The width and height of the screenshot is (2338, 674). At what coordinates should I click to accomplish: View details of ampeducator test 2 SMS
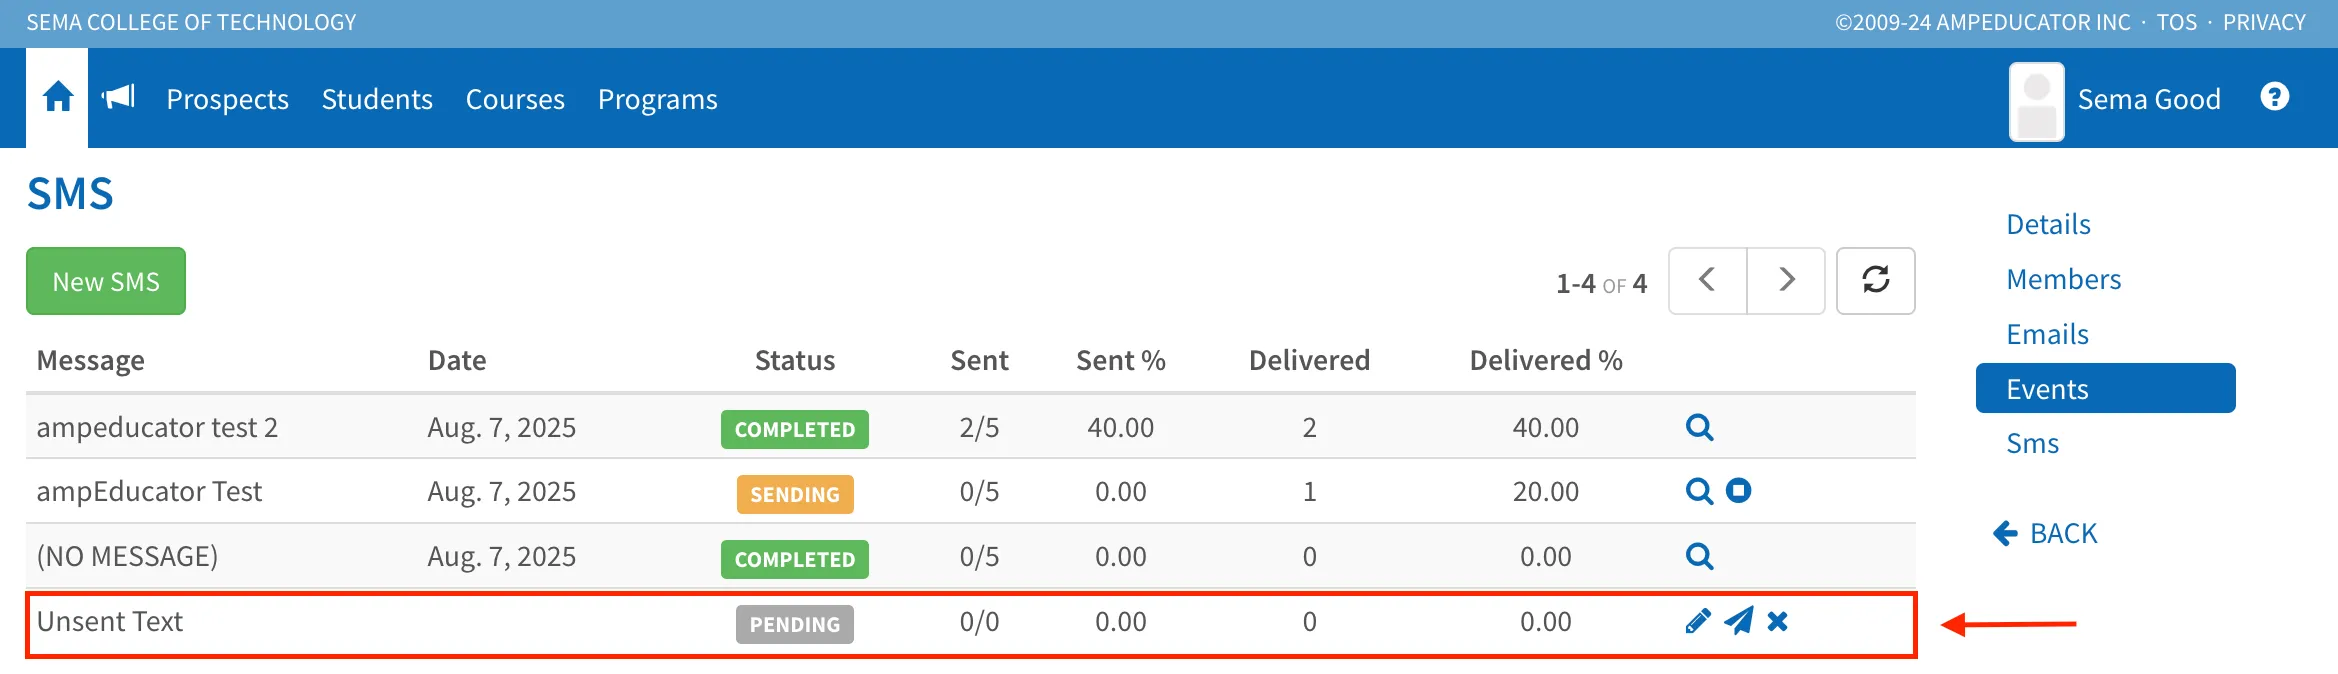1699,427
